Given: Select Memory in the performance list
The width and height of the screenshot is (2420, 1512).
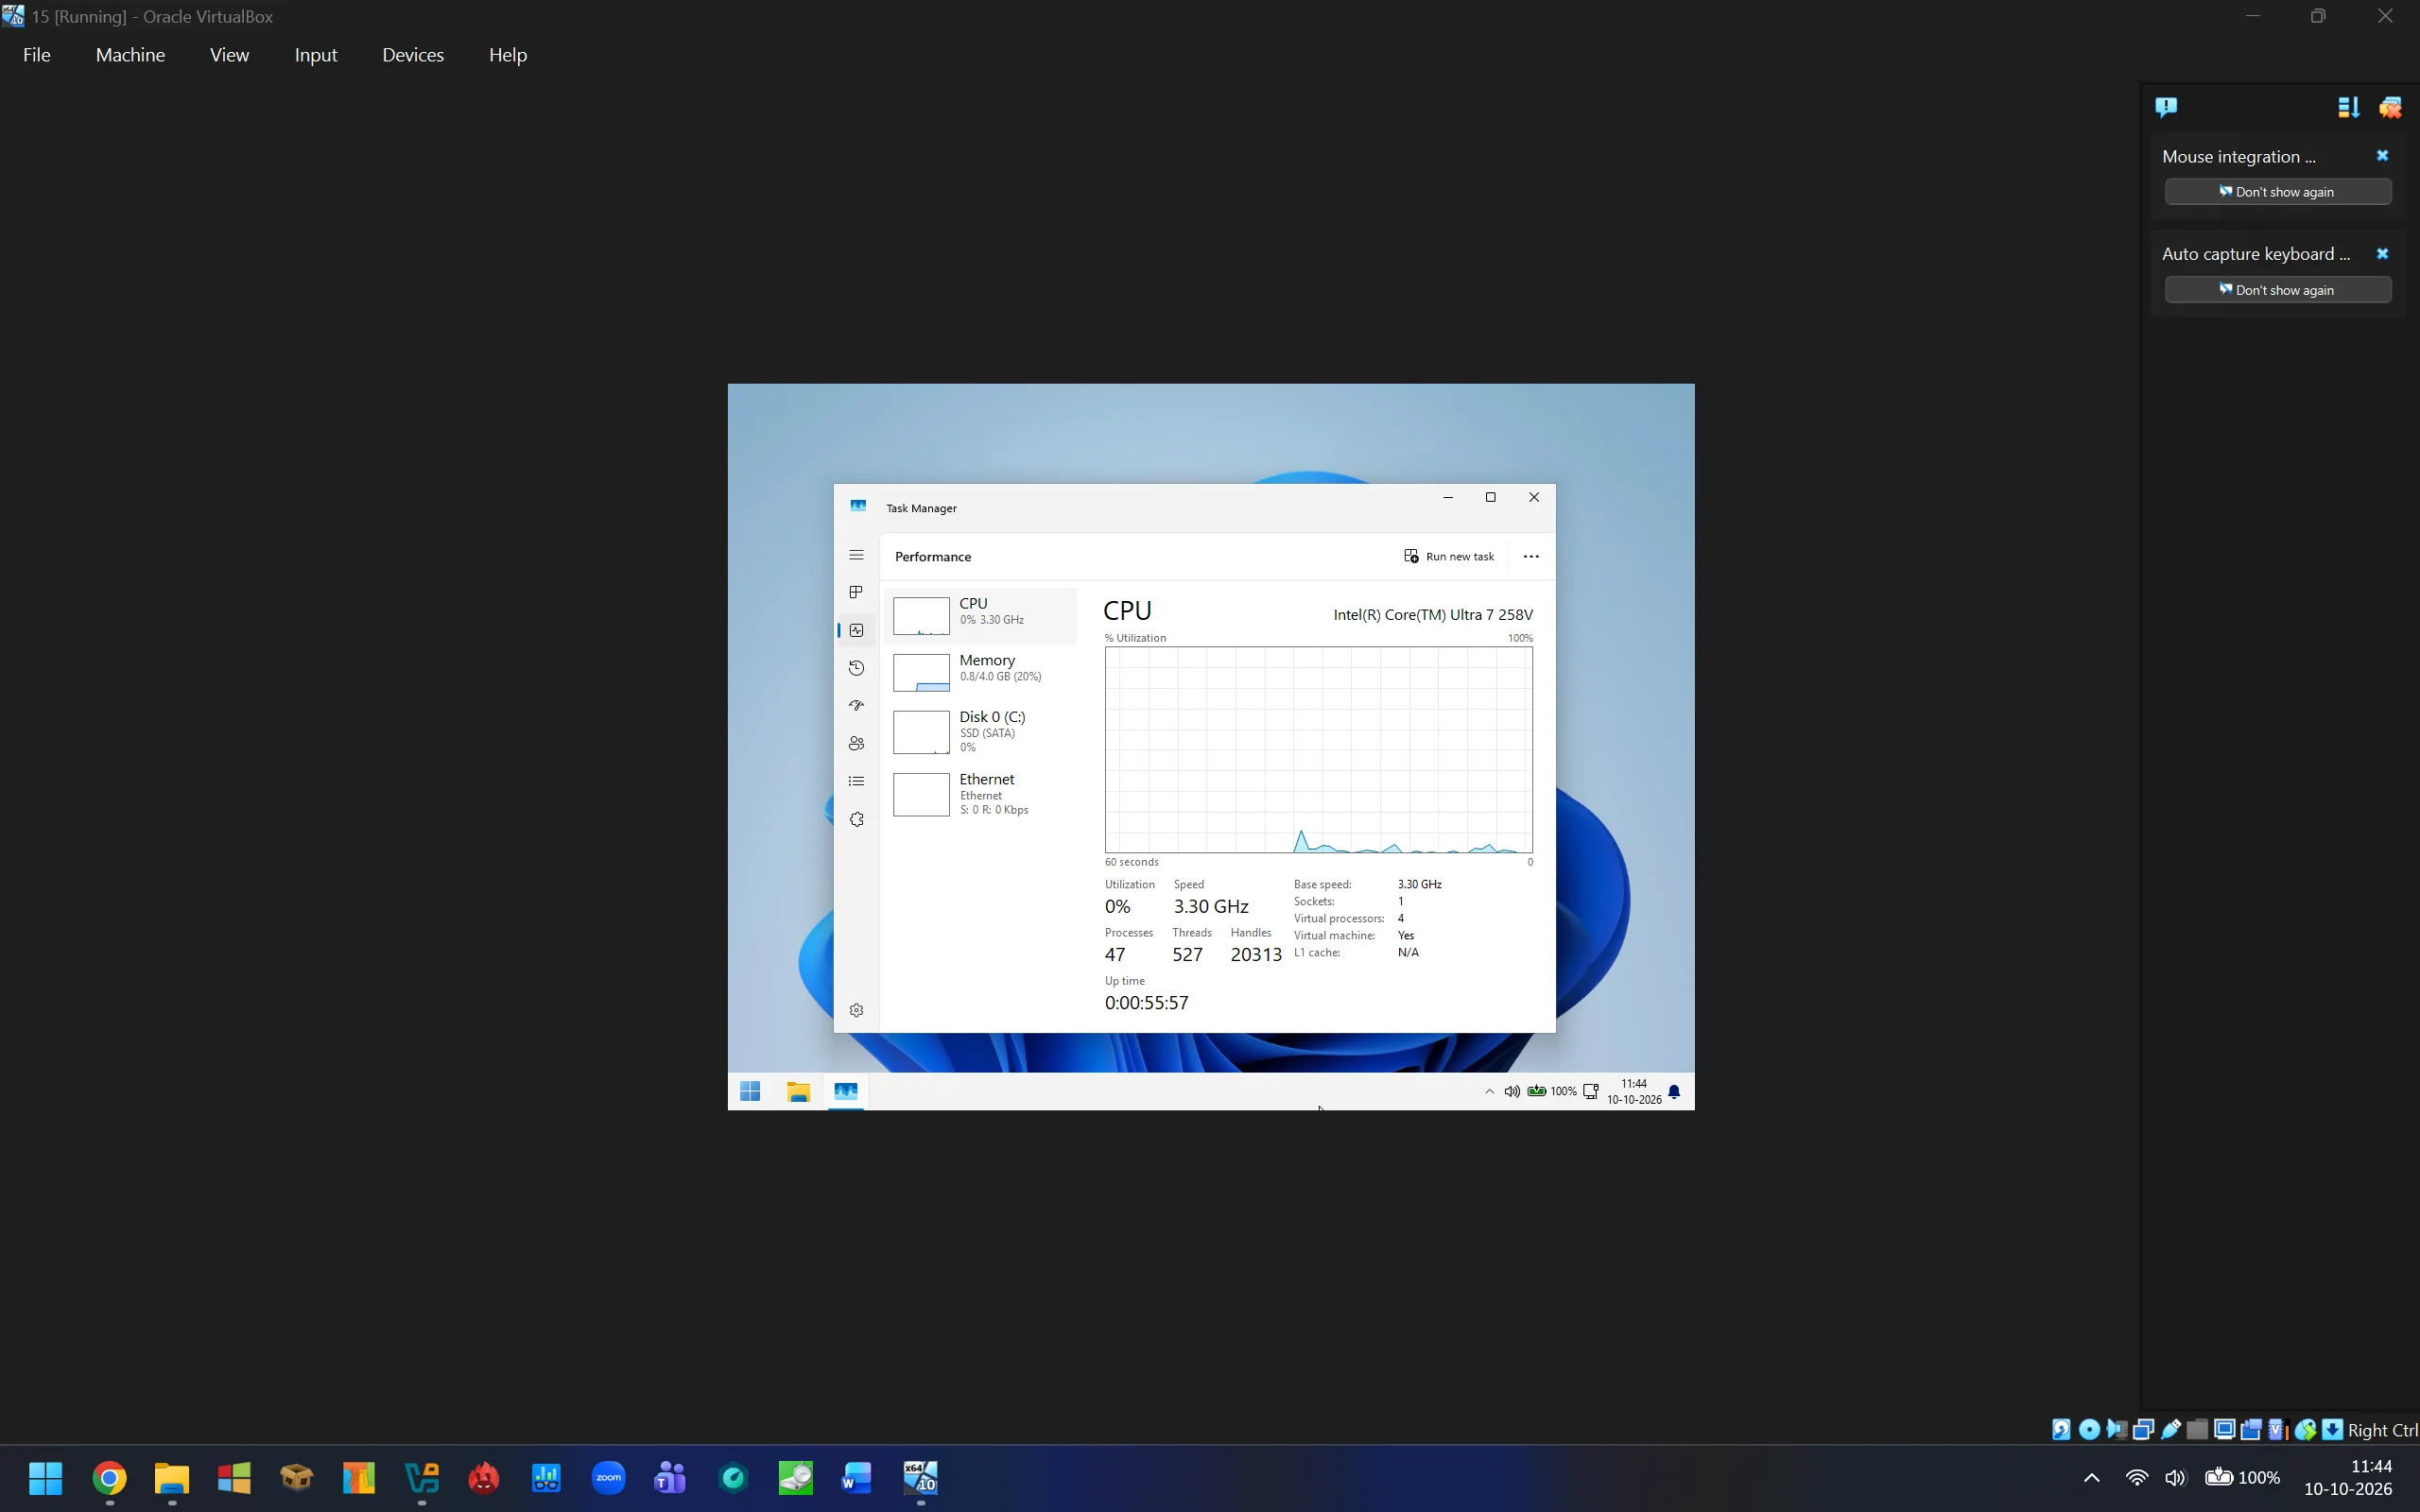Looking at the screenshot, I should (981, 672).
